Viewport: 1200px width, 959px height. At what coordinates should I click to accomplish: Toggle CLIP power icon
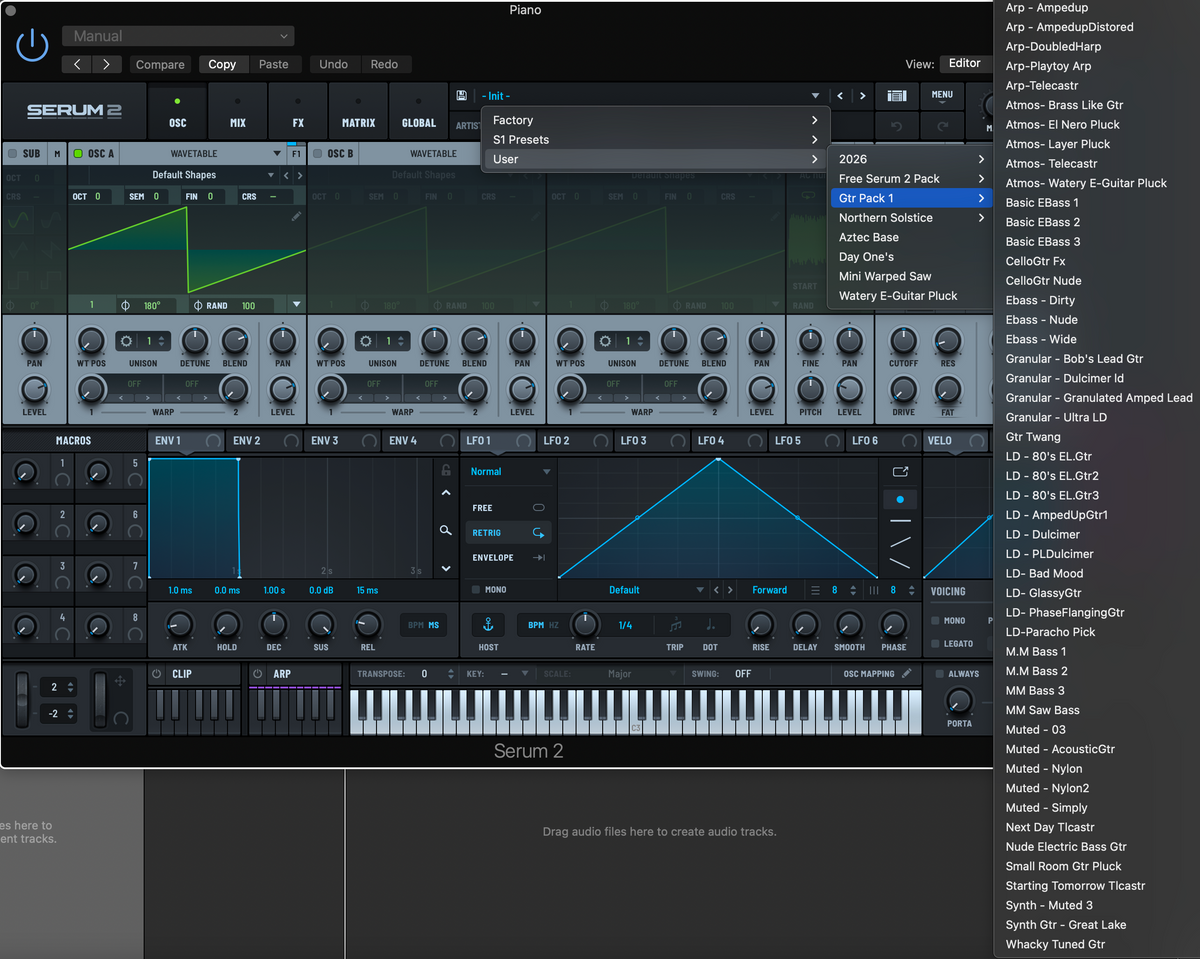157,674
